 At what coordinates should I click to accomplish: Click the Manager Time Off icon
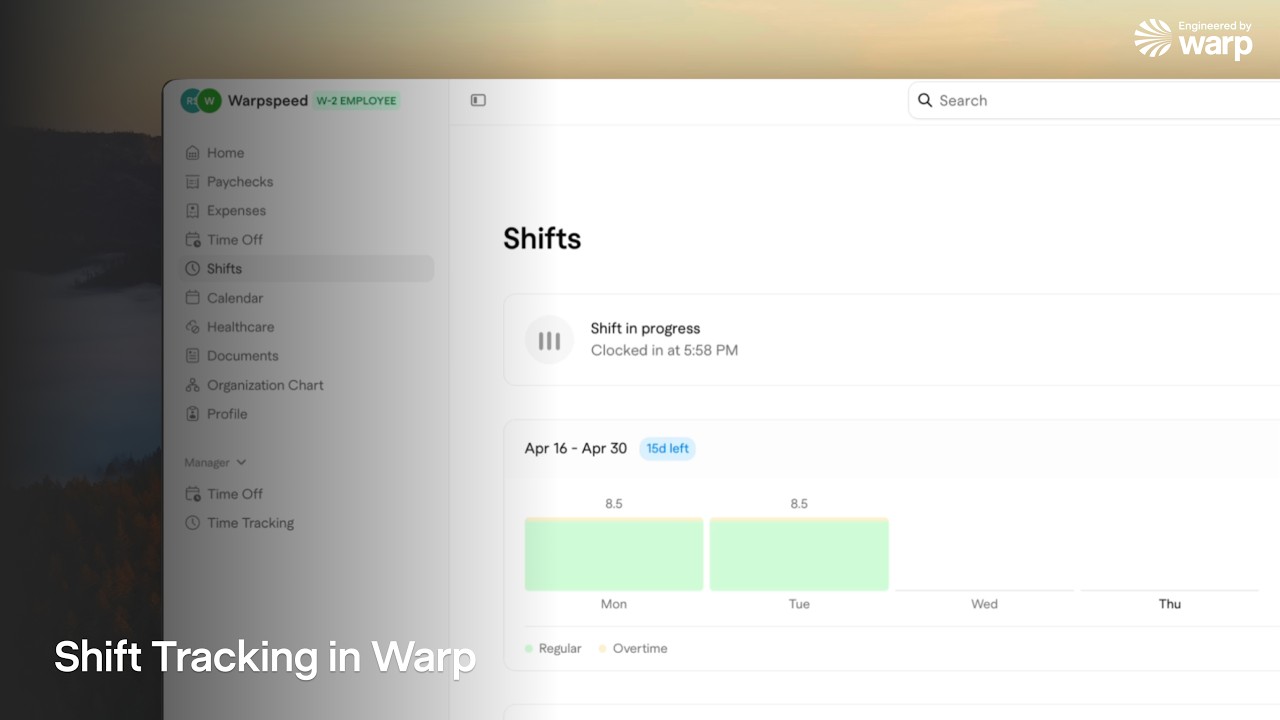coord(193,494)
